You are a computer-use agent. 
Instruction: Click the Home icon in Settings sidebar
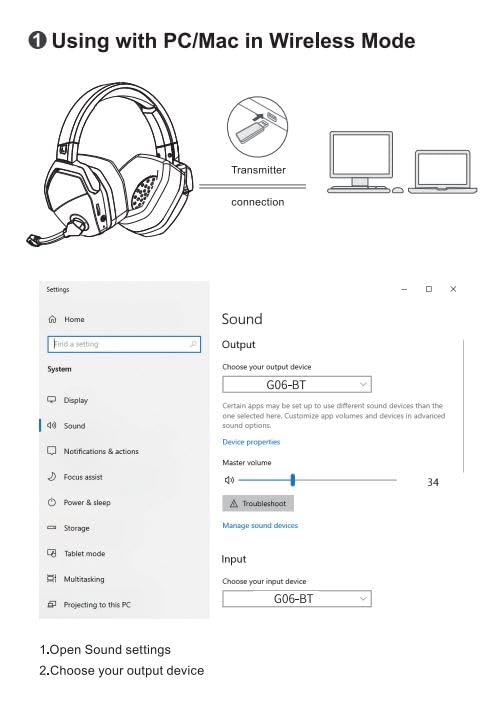(52, 319)
